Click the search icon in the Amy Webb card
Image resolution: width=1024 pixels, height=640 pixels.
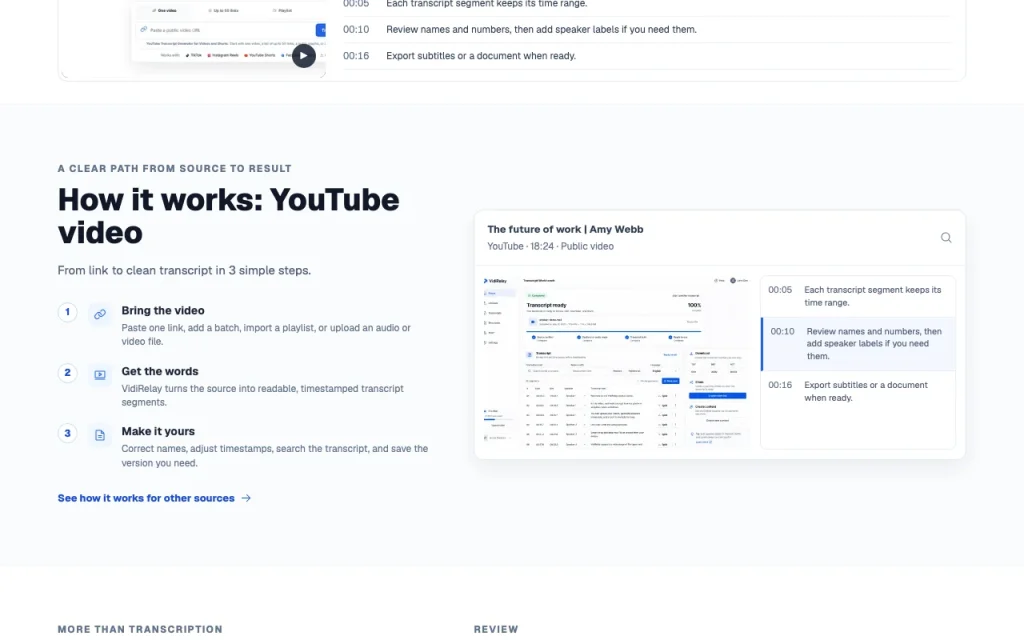coord(946,238)
